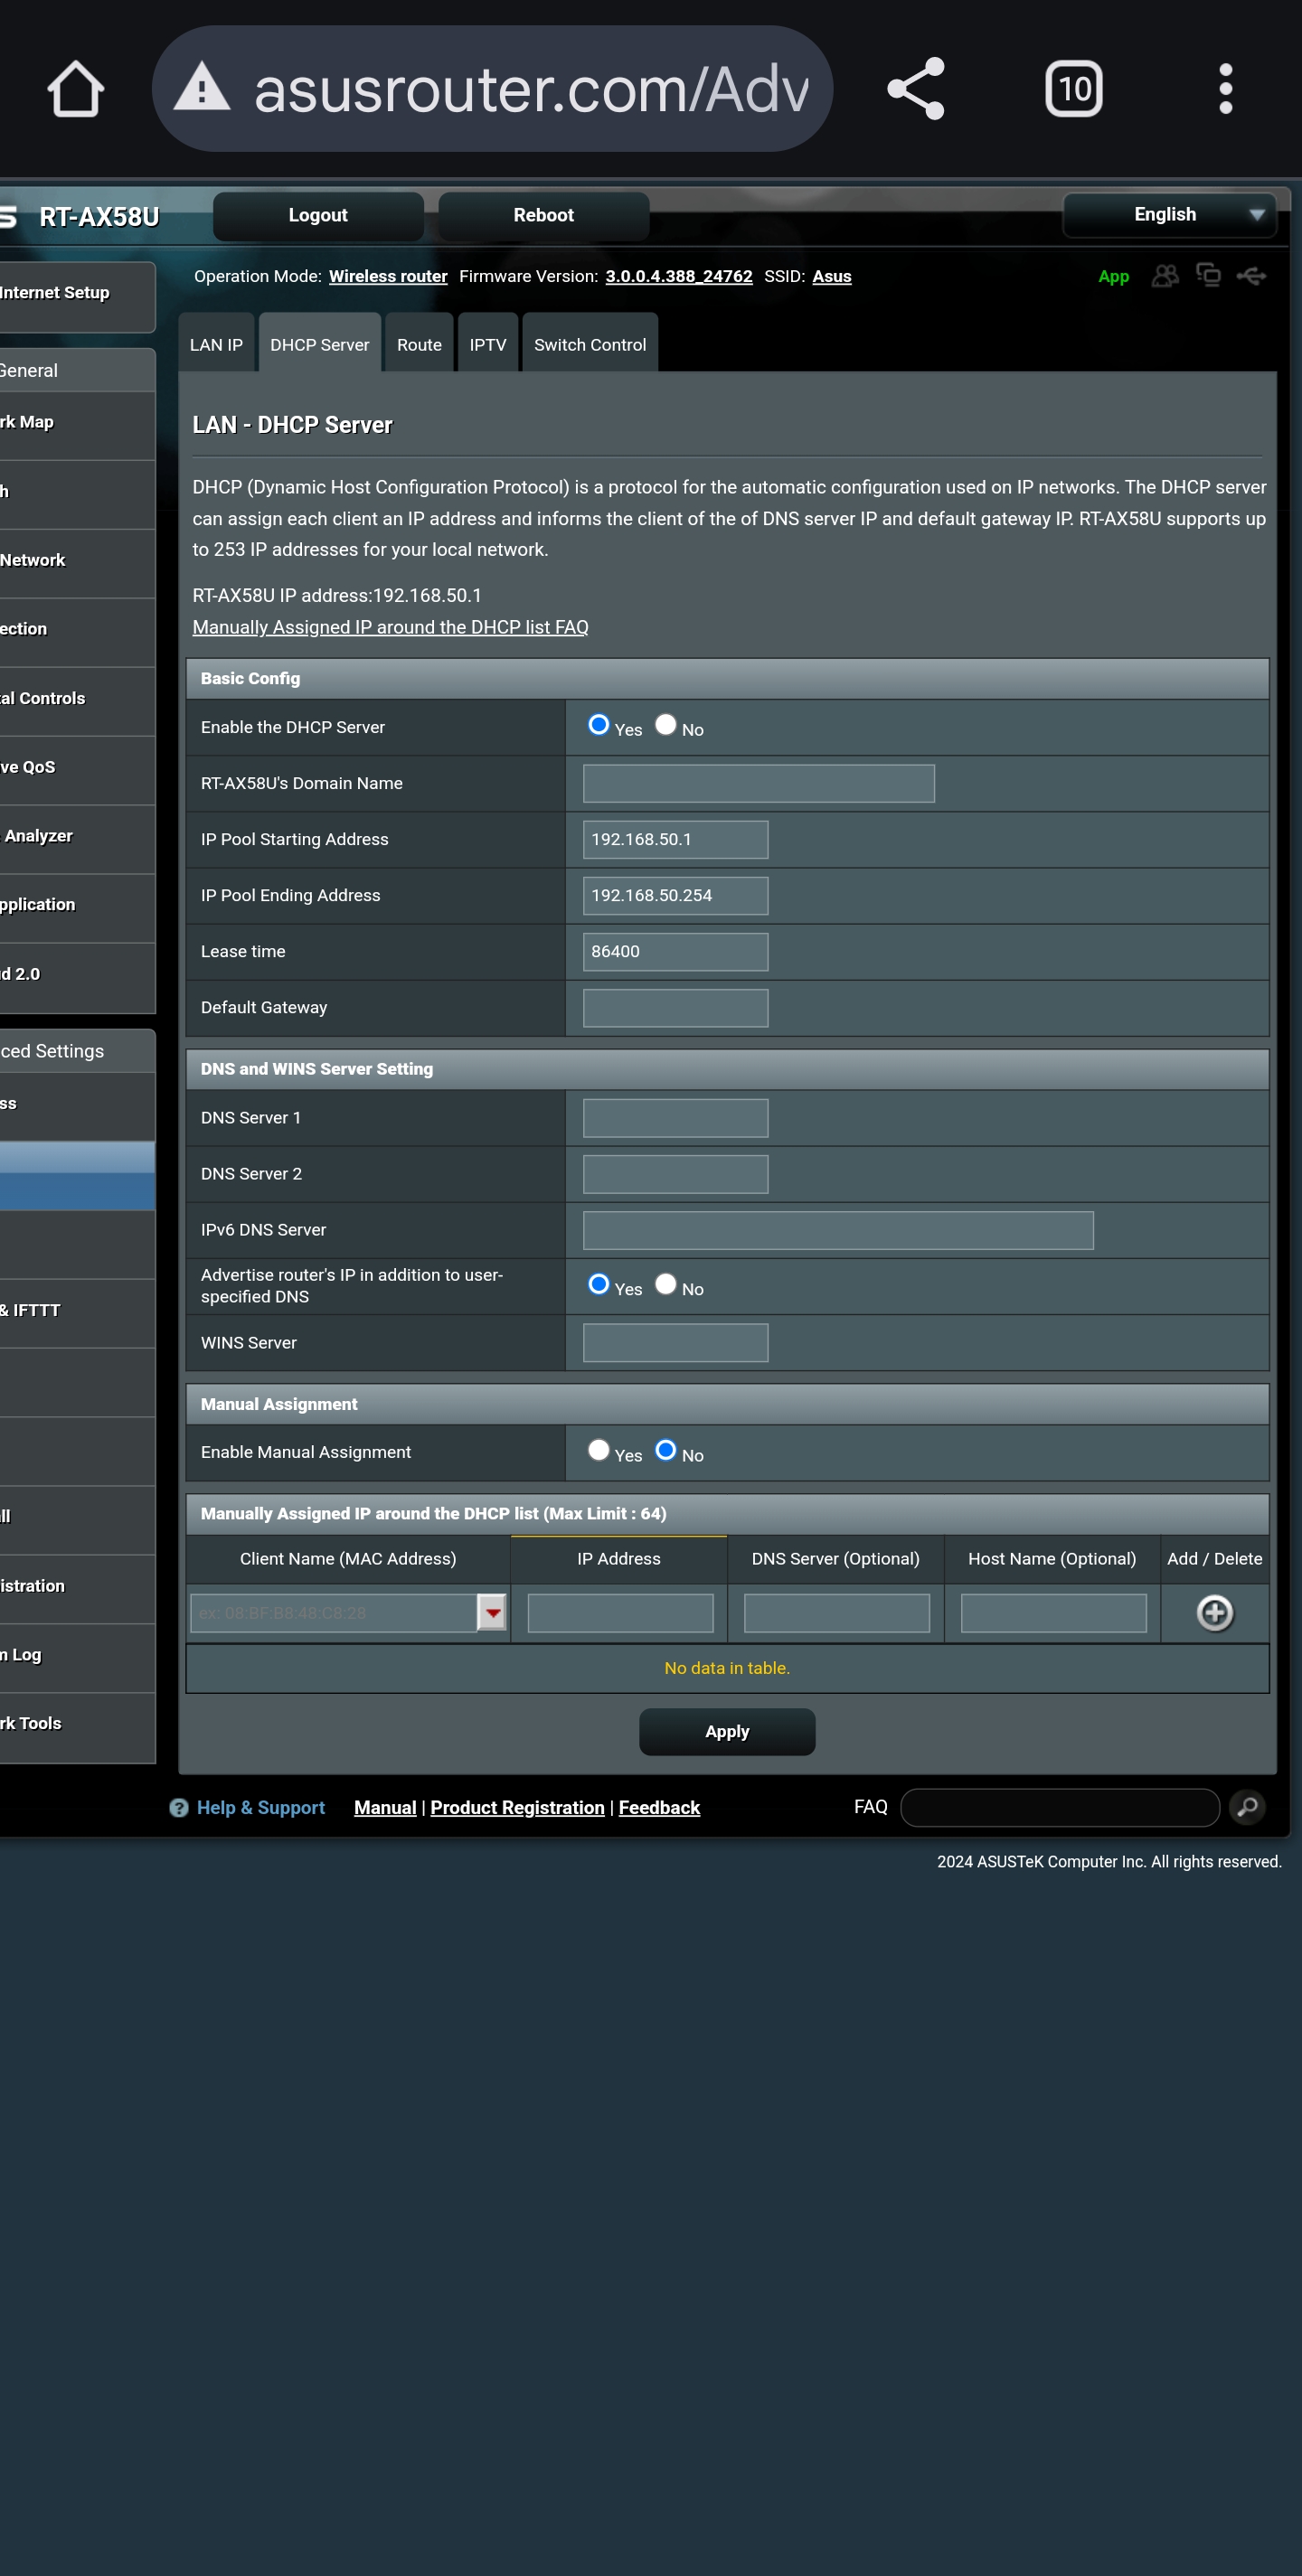Open the Manual link in footer
The width and height of the screenshot is (1302, 2576).
click(x=385, y=1807)
